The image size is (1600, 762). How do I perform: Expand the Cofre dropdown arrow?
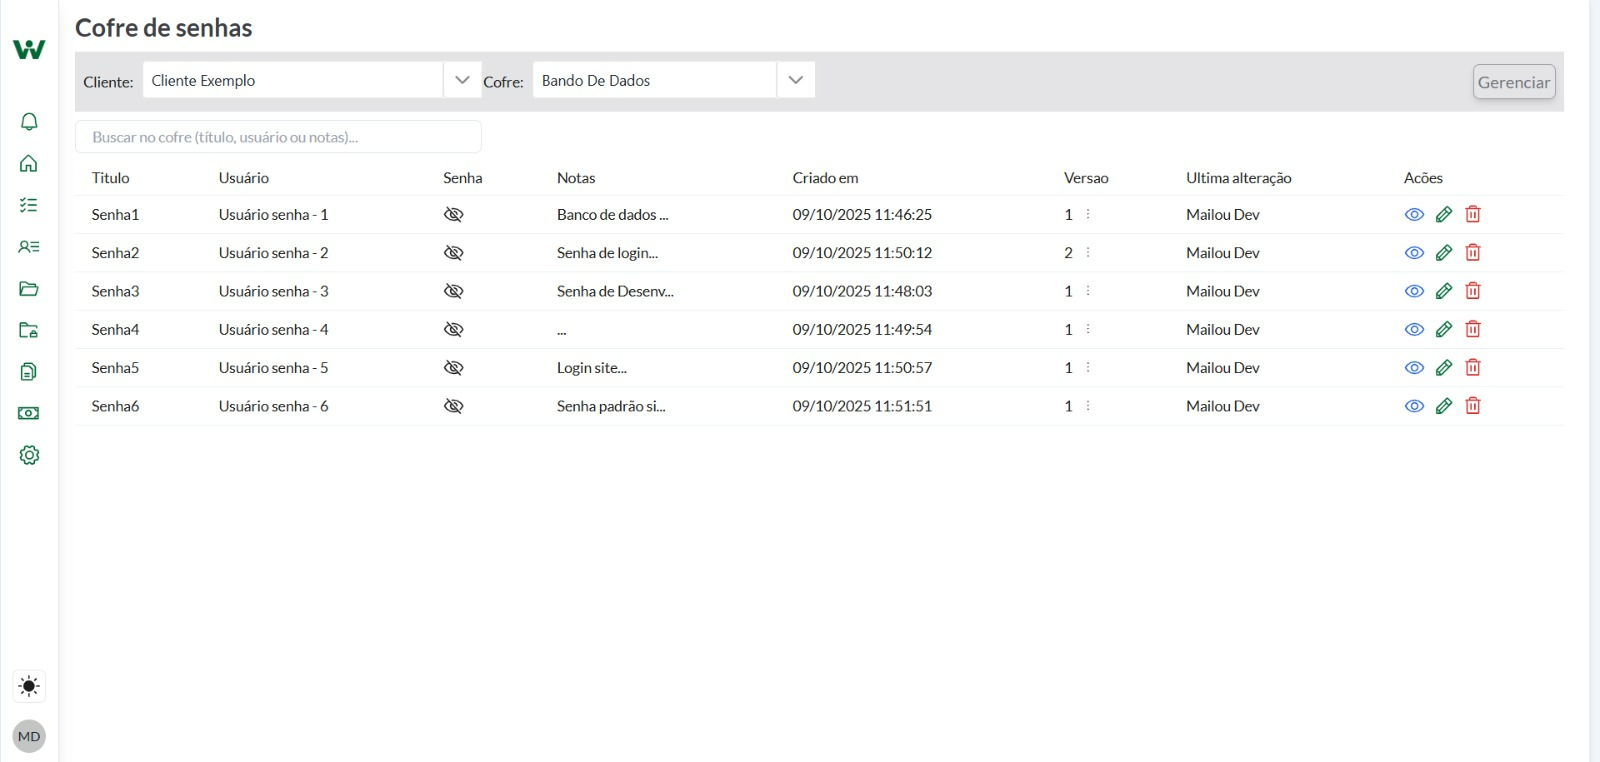(x=796, y=80)
